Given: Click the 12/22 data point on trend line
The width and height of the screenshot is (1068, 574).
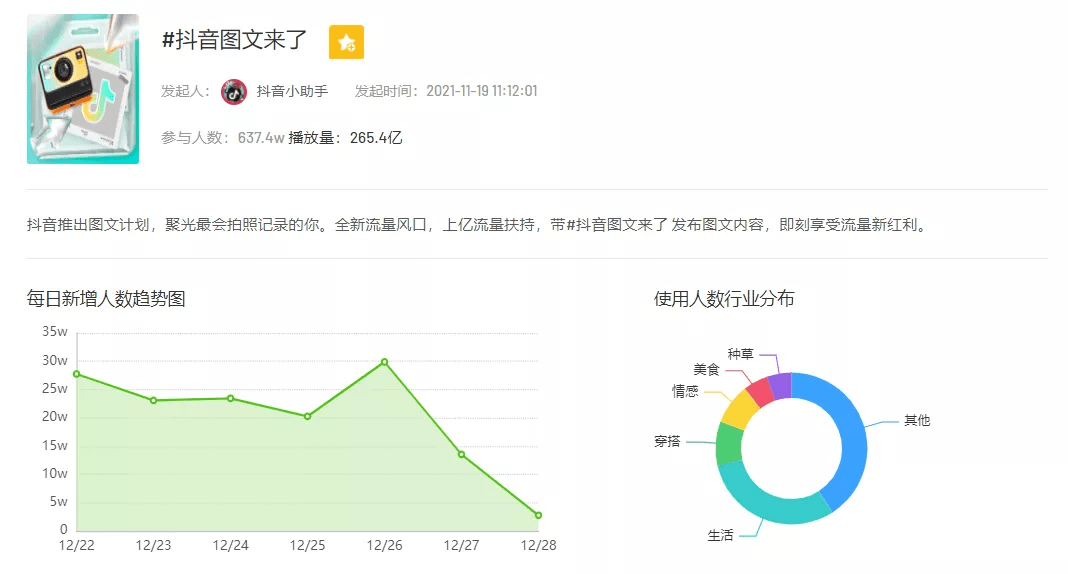Looking at the screenshot, I should click(x=76, y=374).
